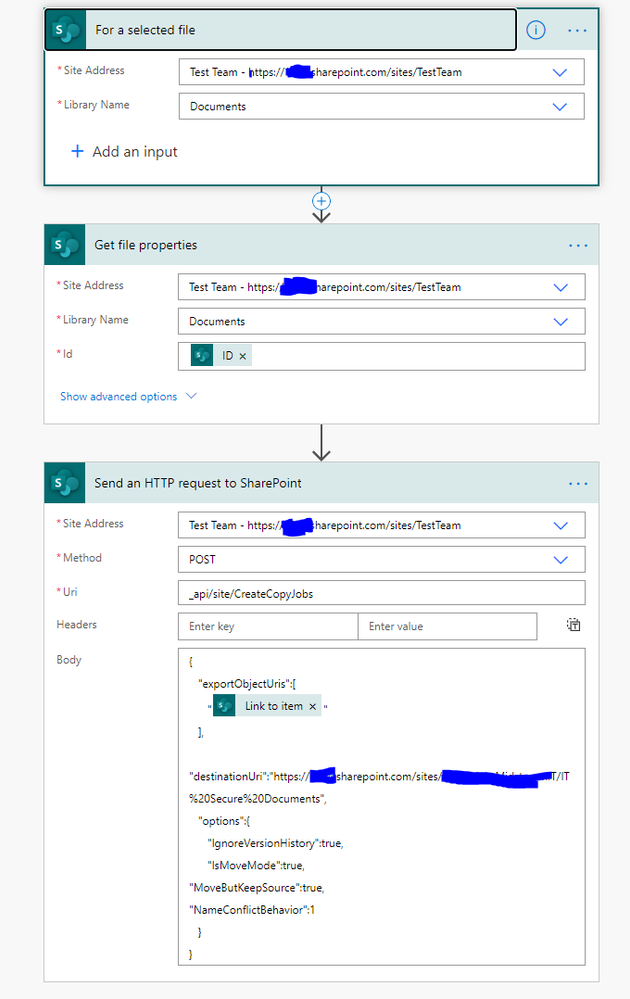Click the 'Link to item' token label
Image resolution: width=630 pixels, height=999 pixels.
tap(274, 706)
